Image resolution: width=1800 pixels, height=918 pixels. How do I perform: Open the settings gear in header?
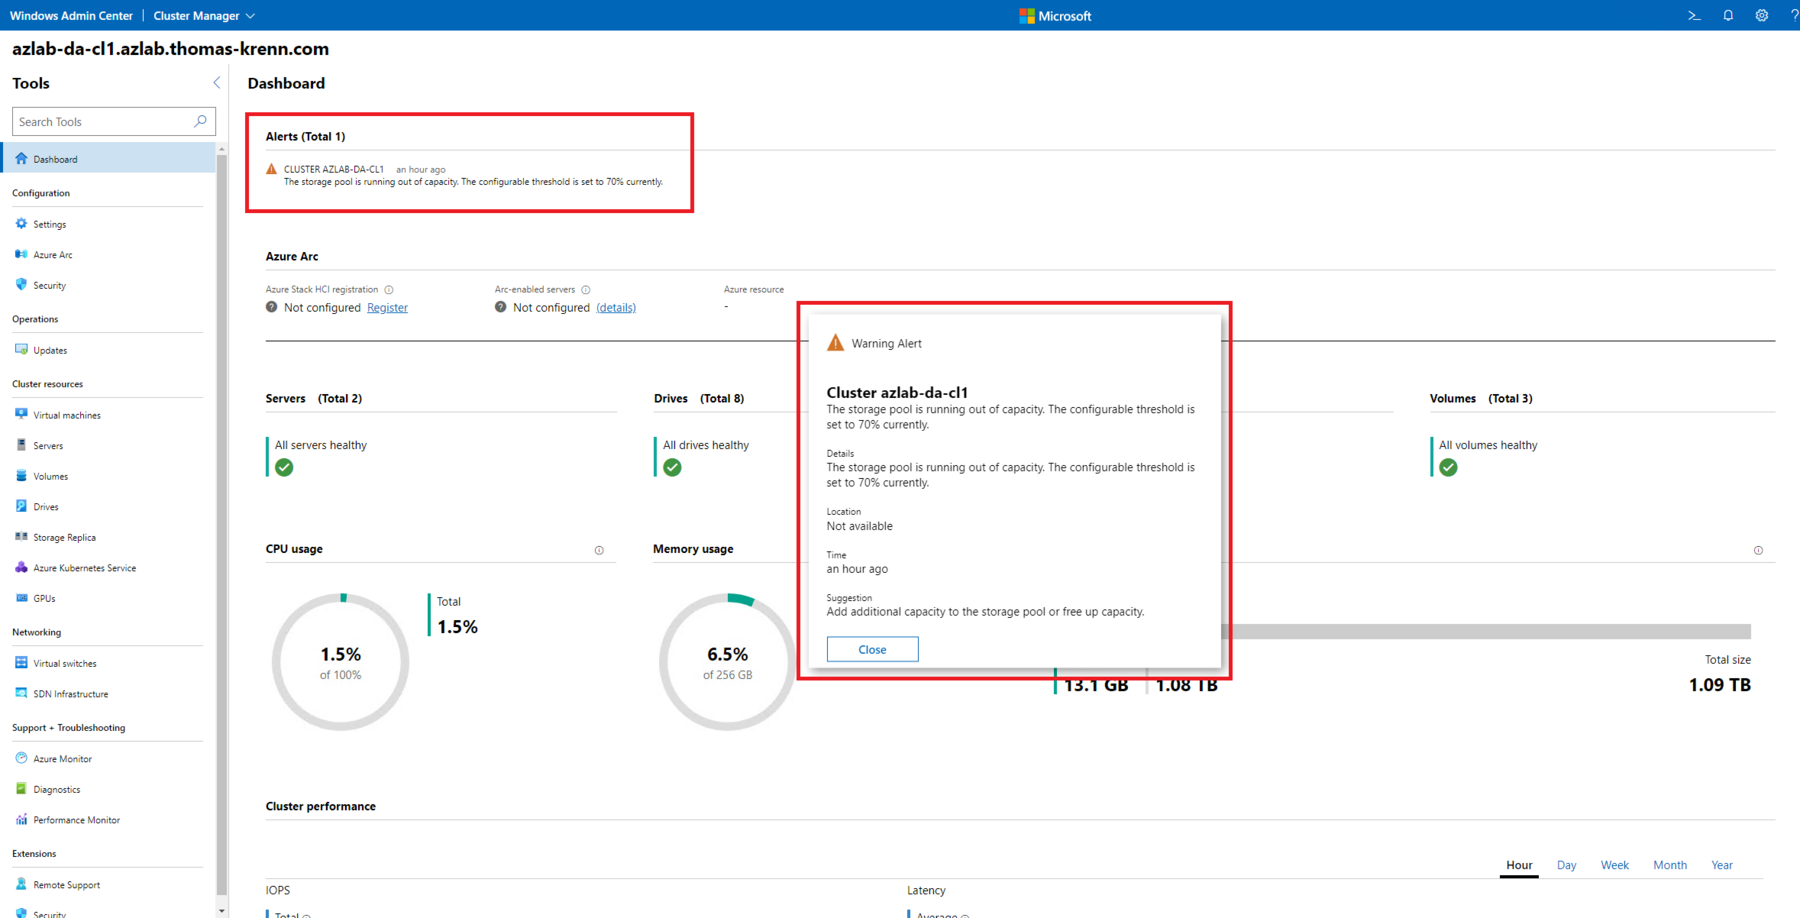coord(1762,16)
